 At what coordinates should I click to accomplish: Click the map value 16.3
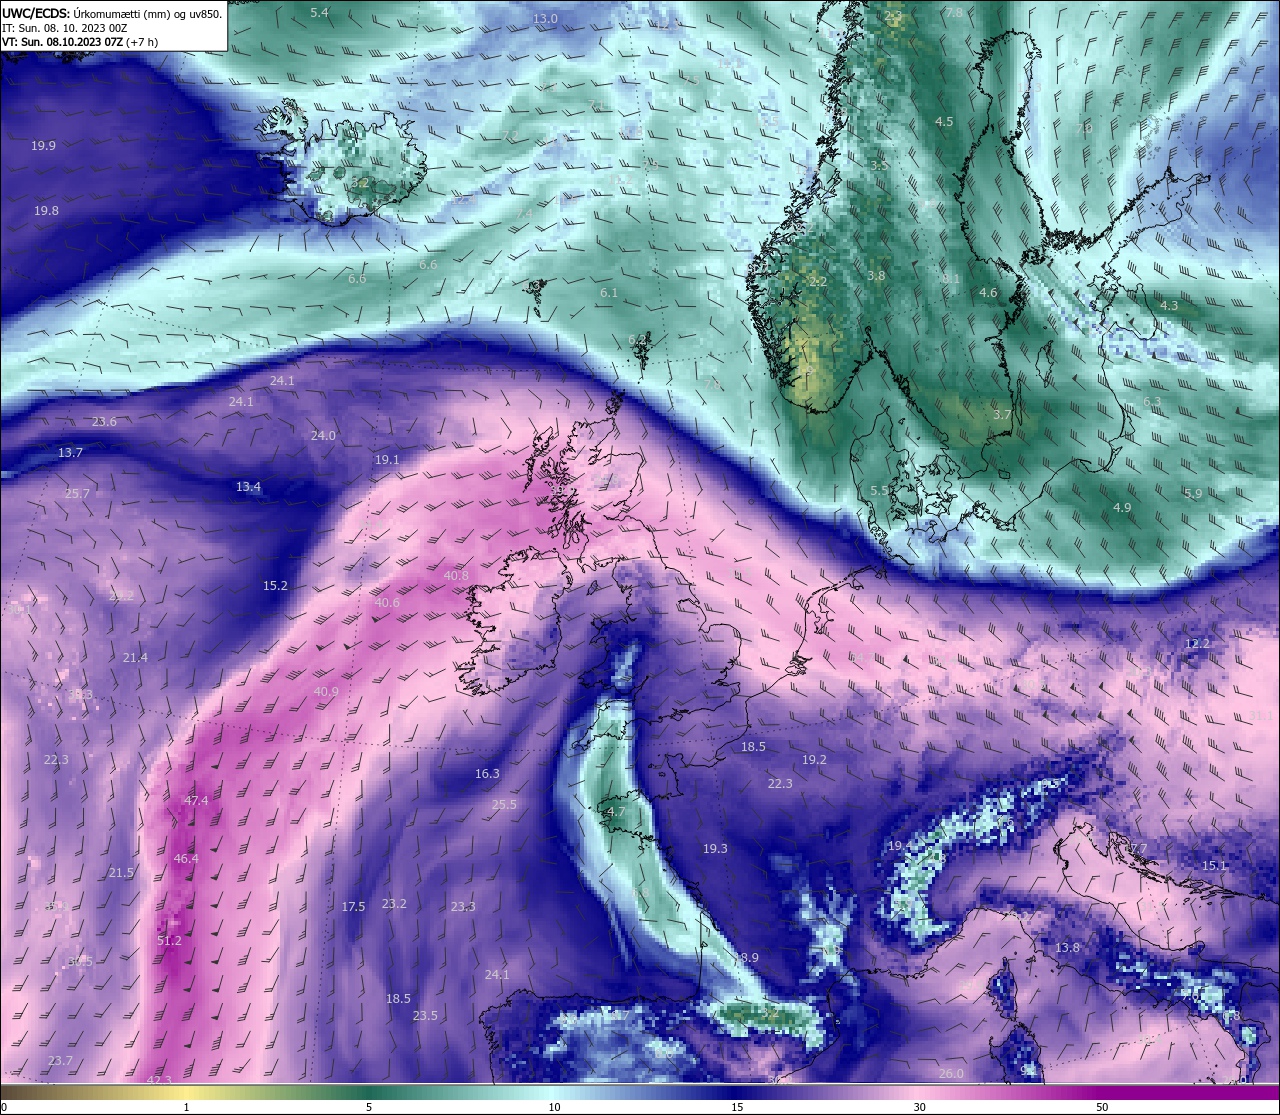pyautogui.click(x=487, y=773)
